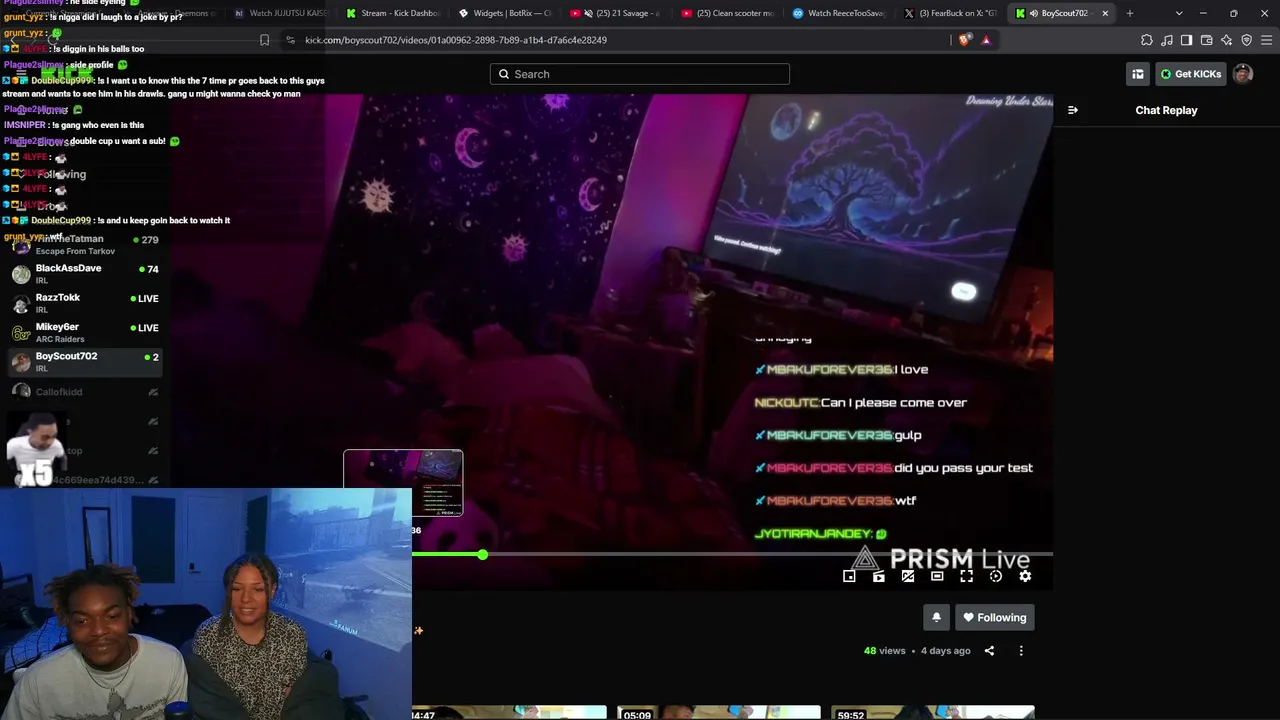Click the dashboard layout icon beside Get KICKs
Screen dimensions: 1280x720
click(1138, 74)
